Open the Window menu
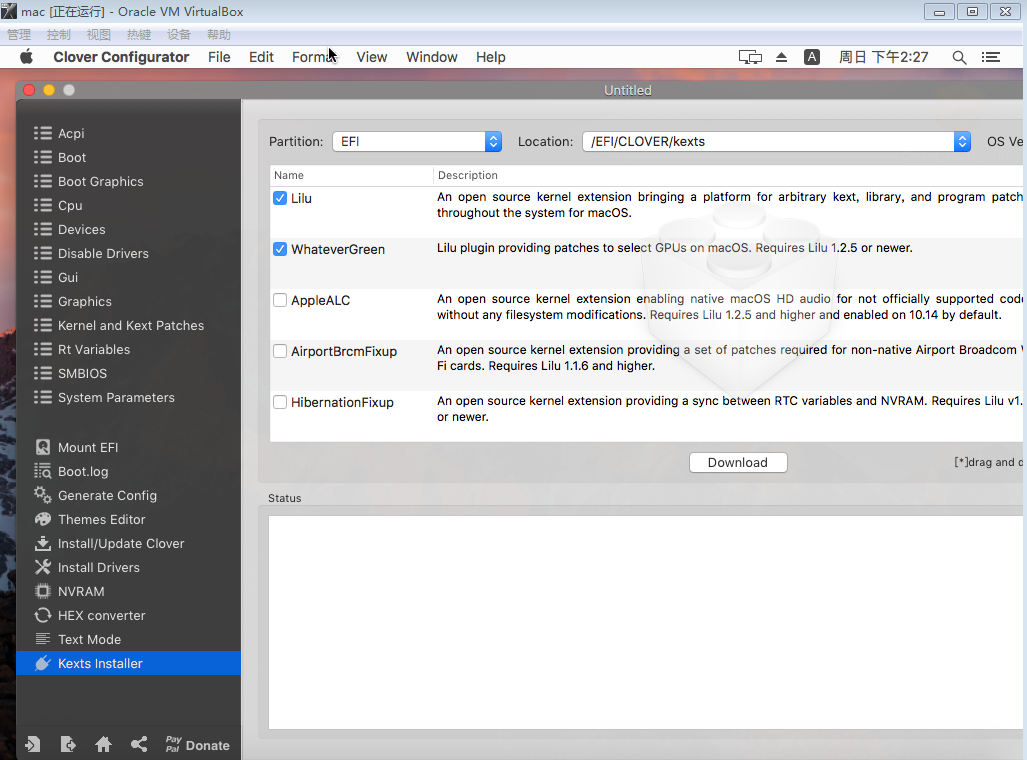This screenshot has height=760, width=1027. click(x=432, y=57)
